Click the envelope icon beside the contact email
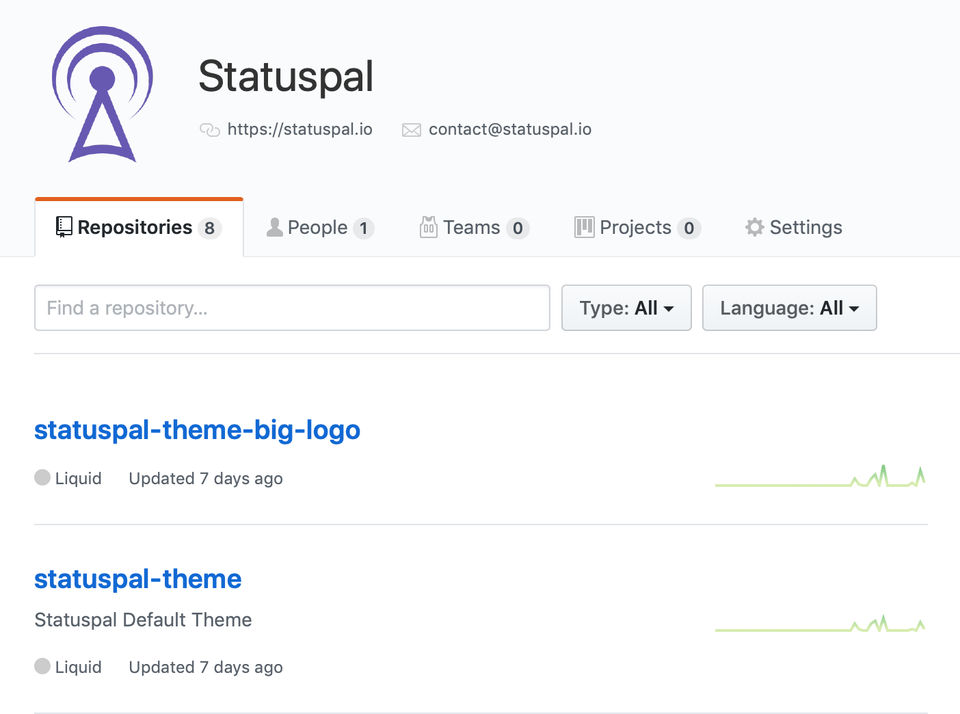This screenshot has height=714, width=960. (411, 130)
